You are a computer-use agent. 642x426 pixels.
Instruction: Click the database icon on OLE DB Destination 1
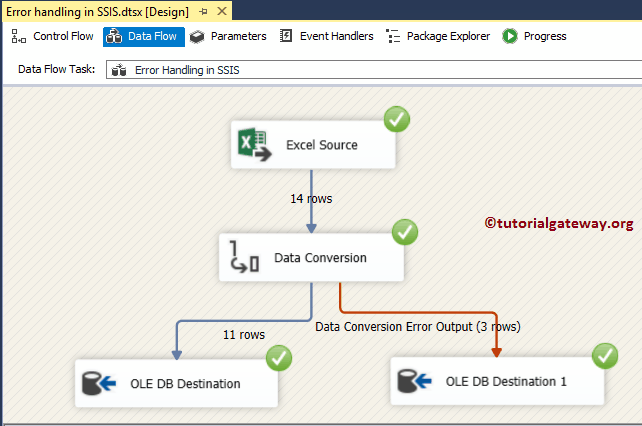[414, 381]
